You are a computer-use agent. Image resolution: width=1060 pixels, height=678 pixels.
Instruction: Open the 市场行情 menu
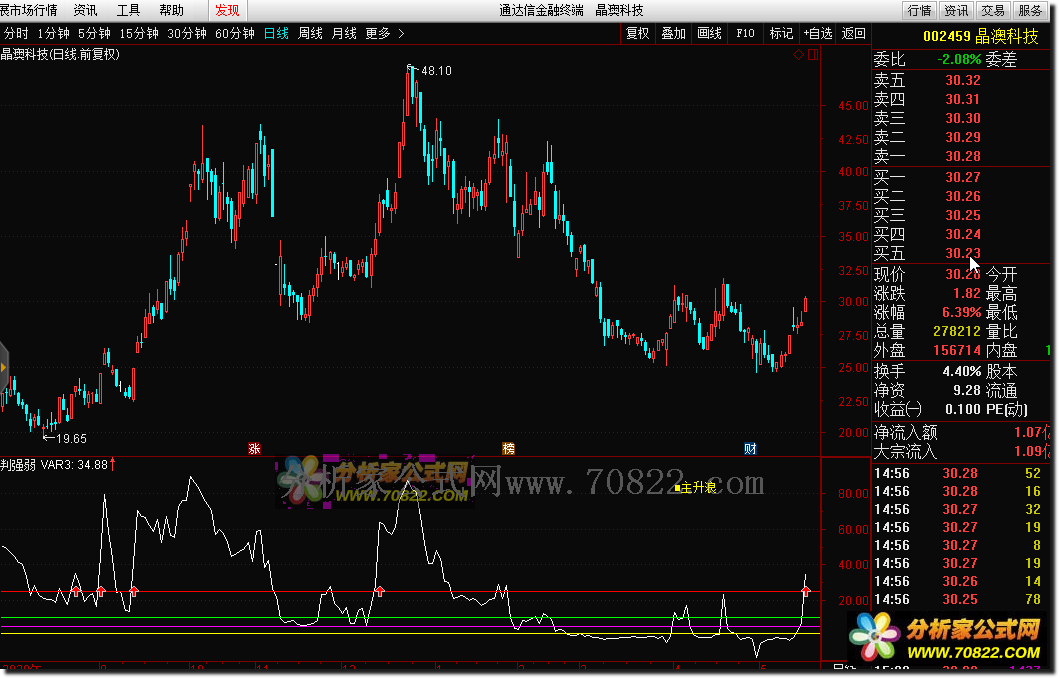(28, 10)
